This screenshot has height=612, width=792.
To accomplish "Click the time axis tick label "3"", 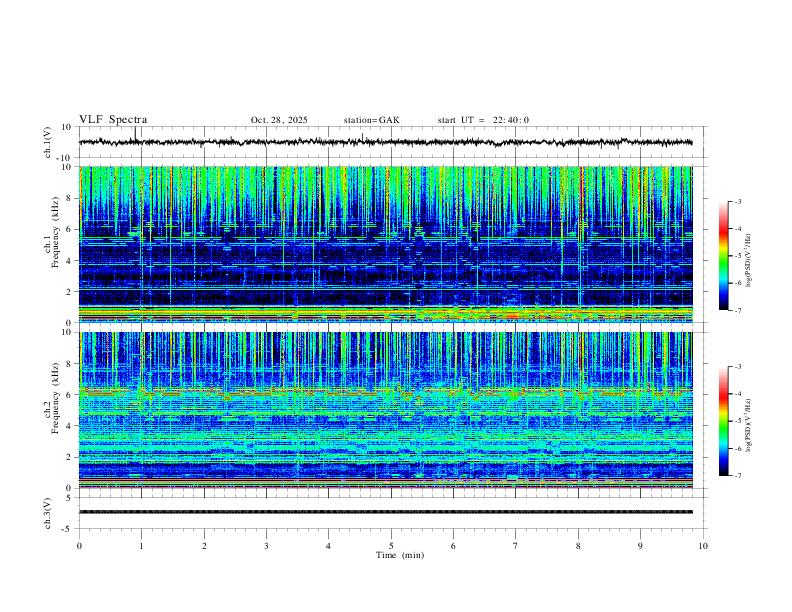I will pos(266,546).
